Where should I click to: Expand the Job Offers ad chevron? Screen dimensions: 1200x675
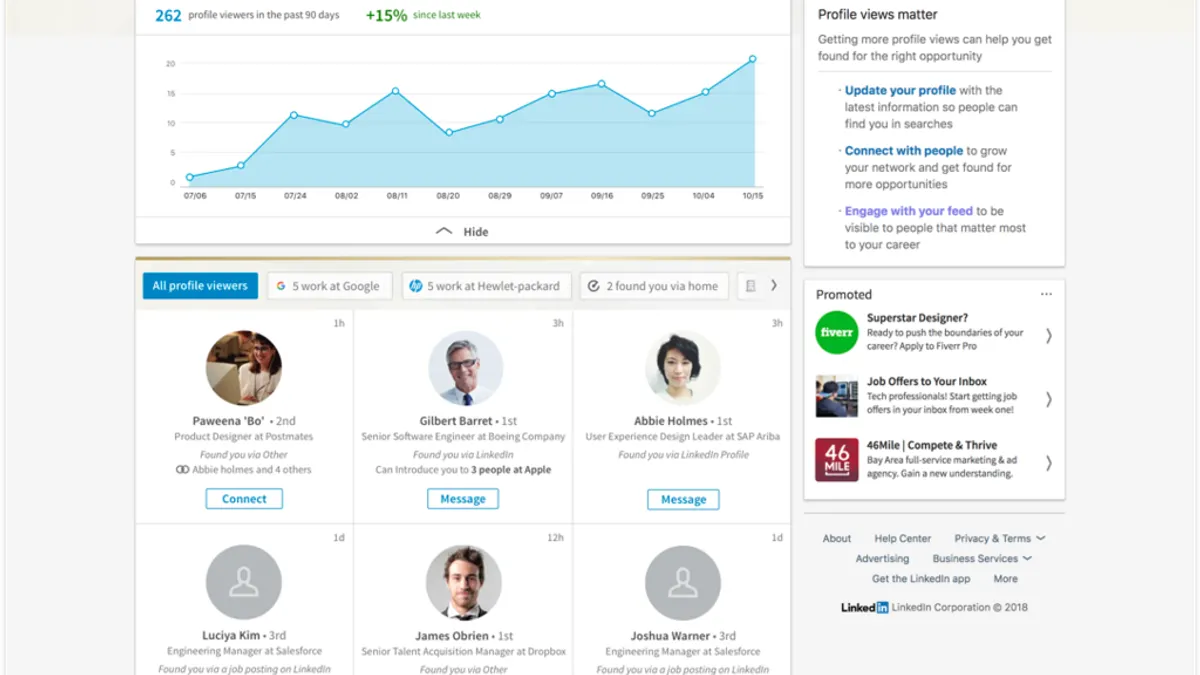[x=1048, y=399]
